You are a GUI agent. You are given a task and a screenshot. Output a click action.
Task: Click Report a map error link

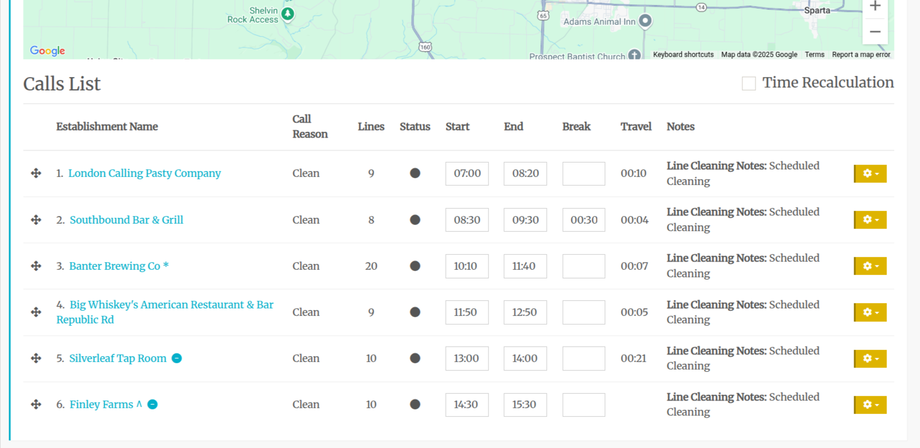(x=861, y=55)
